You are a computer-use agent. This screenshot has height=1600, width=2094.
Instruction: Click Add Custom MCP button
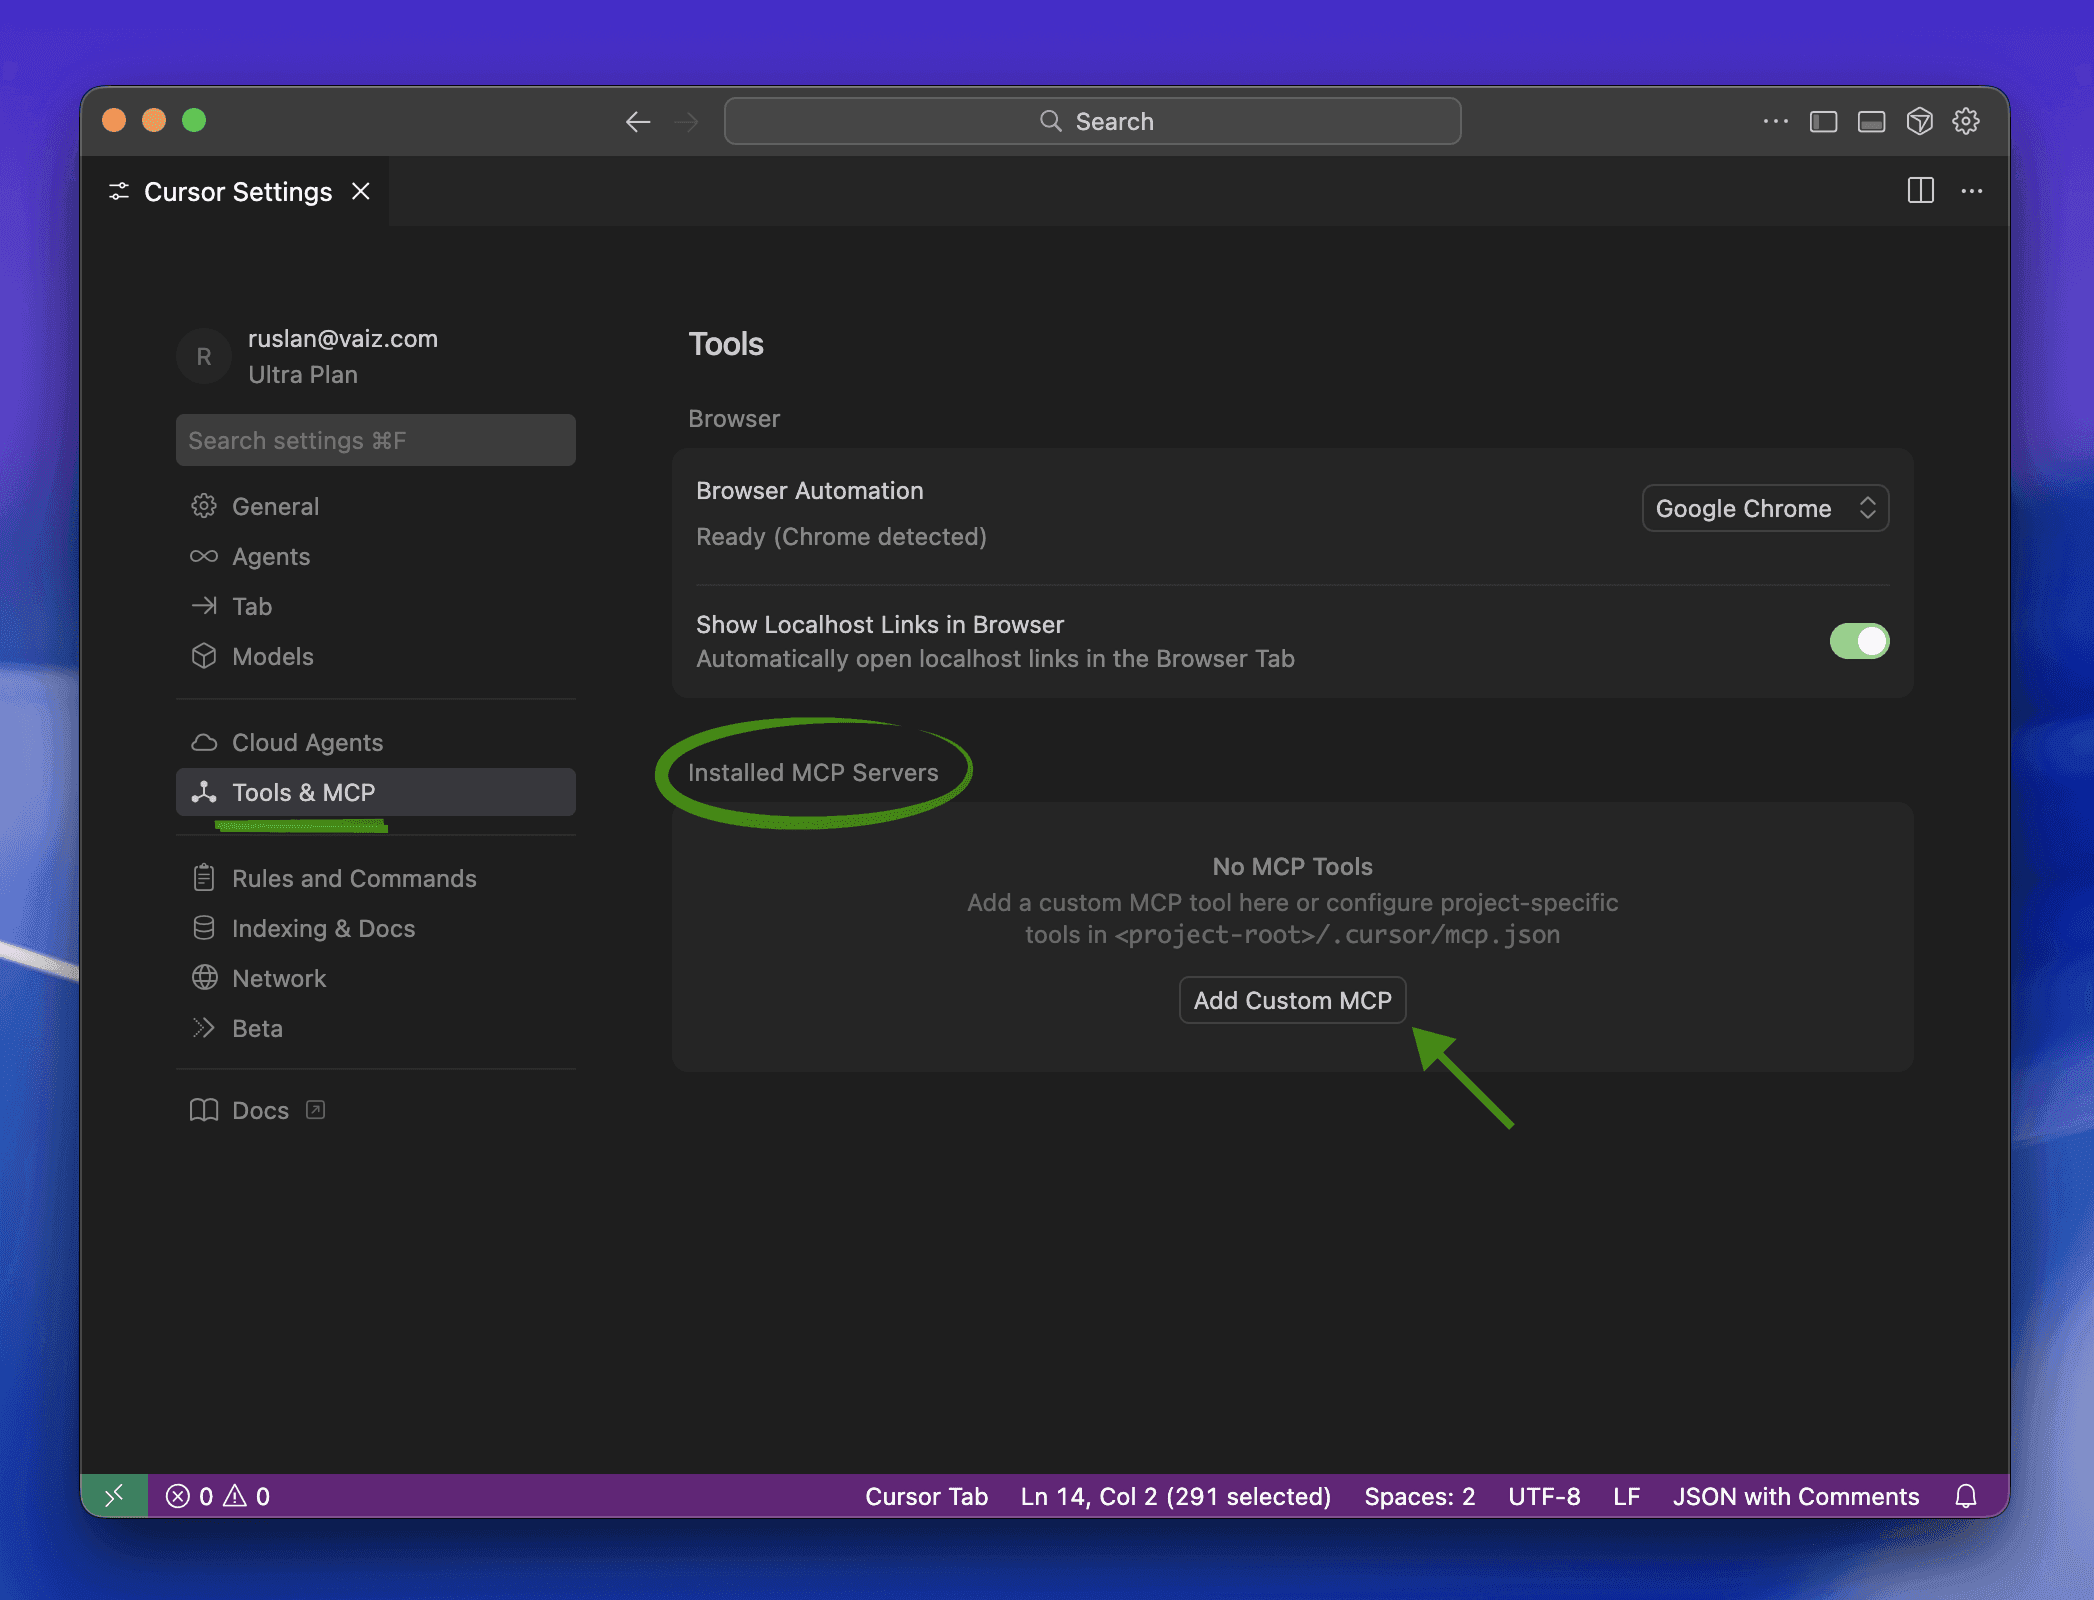(x=1292, y=1000)
